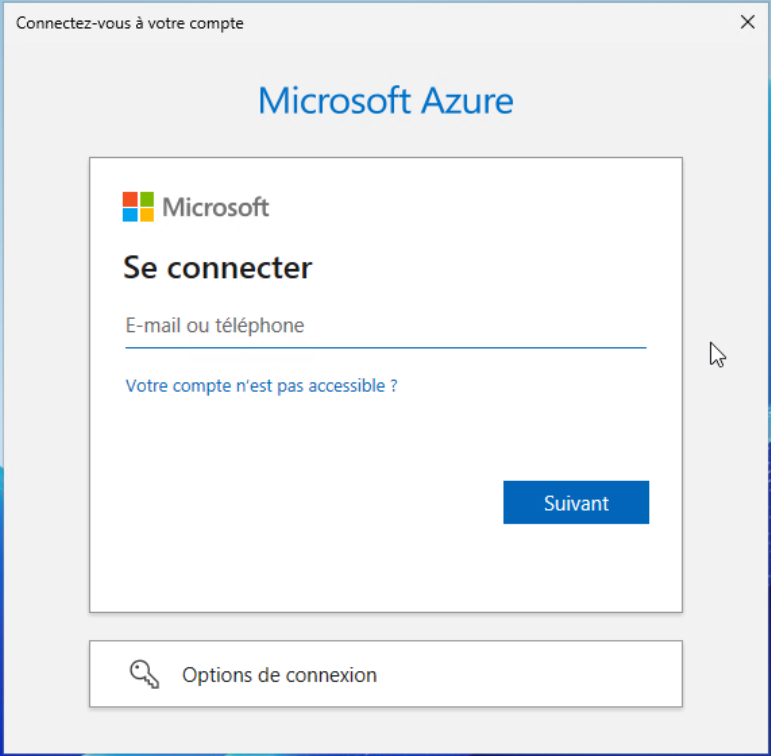The width and height of the screenshot is (771, 756).
Task: Click the Microsoft wordmark text
Action: click(x=216, y=207)
